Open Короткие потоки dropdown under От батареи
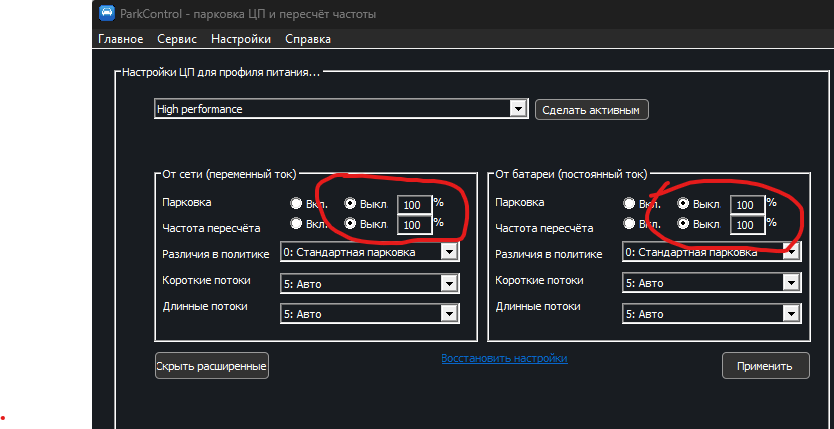 click(x=711, y=283)
